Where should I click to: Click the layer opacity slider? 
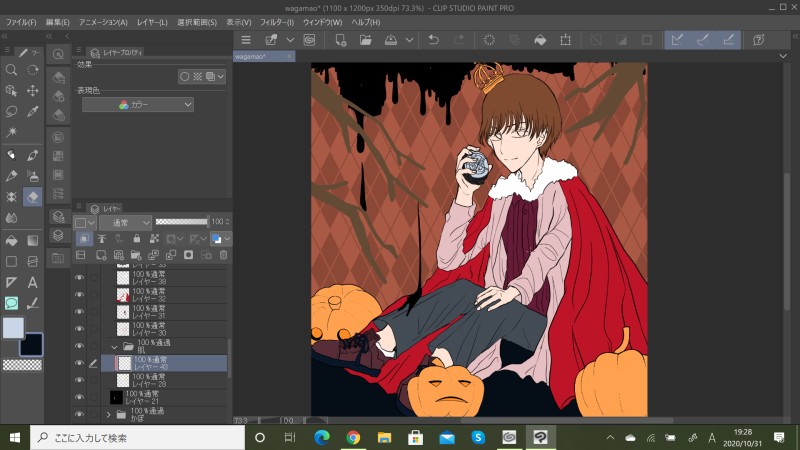(x=181, y=221)
